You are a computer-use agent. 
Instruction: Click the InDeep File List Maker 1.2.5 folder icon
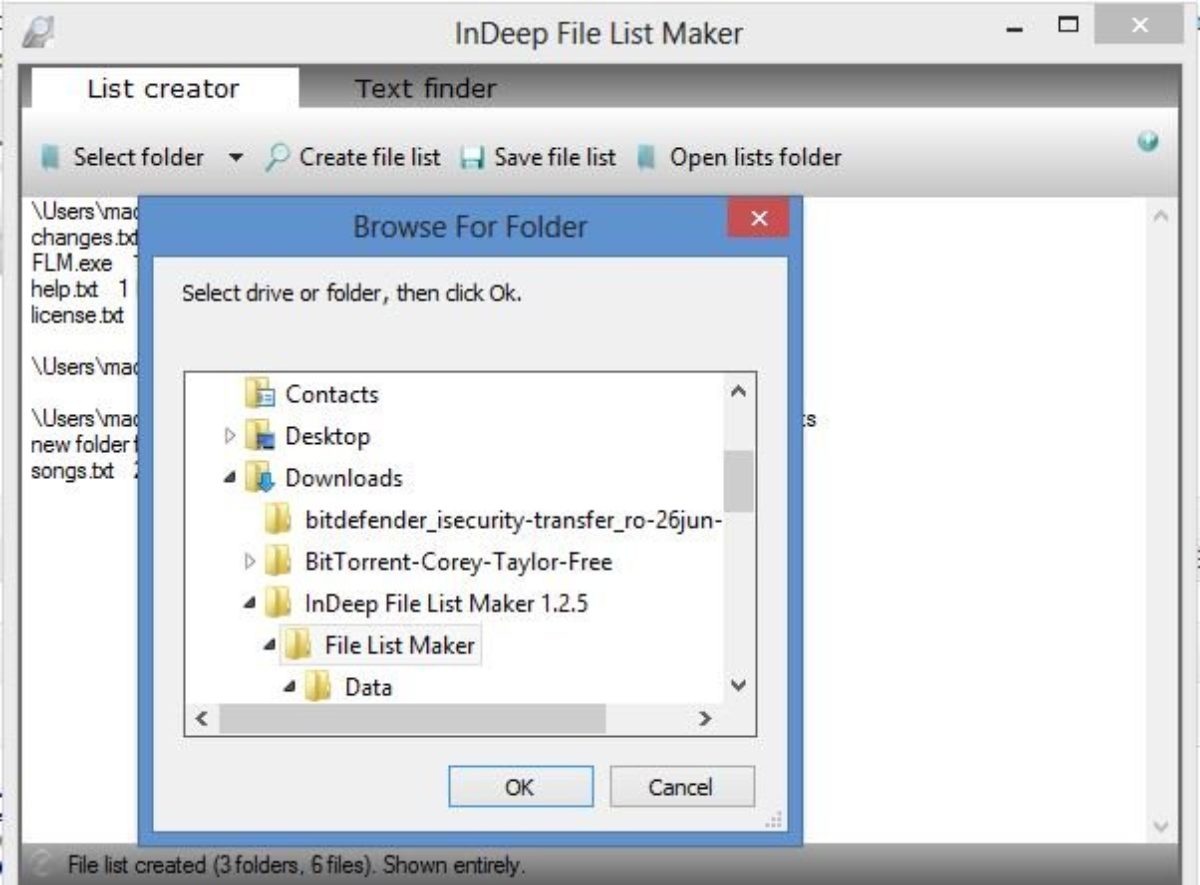[279, 603]
